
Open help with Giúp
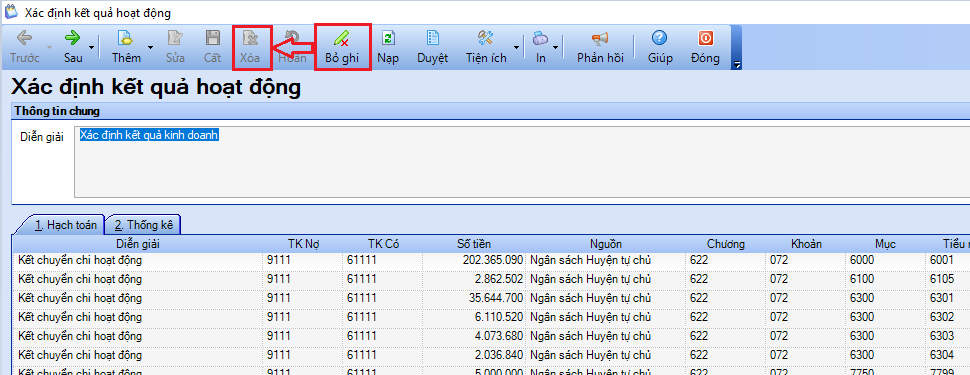[x=660, y=47]
